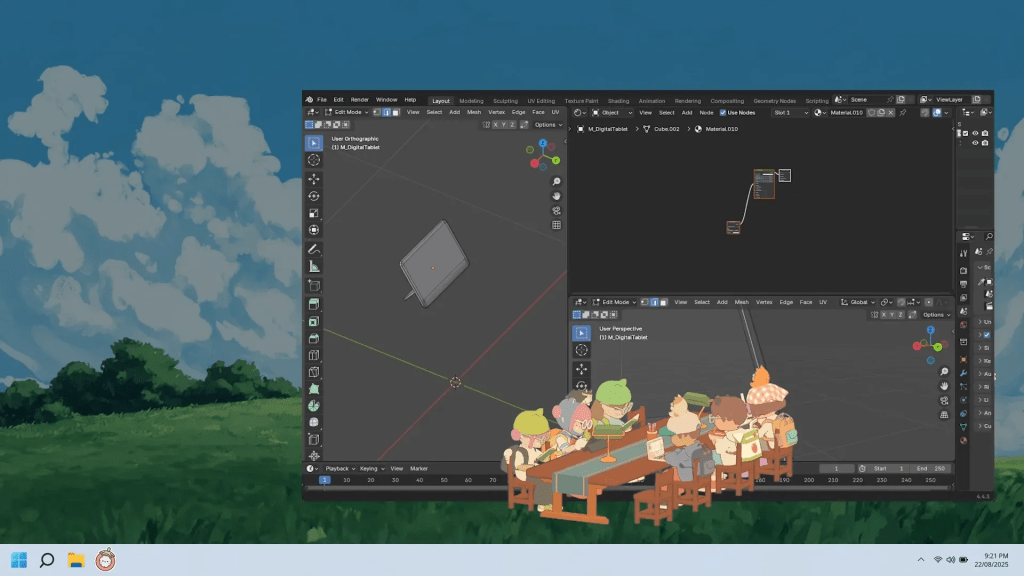Screen dimensions: 1024x576
Task: Click the zoom magnifier in top-left viewport
Action: point(556,181)
